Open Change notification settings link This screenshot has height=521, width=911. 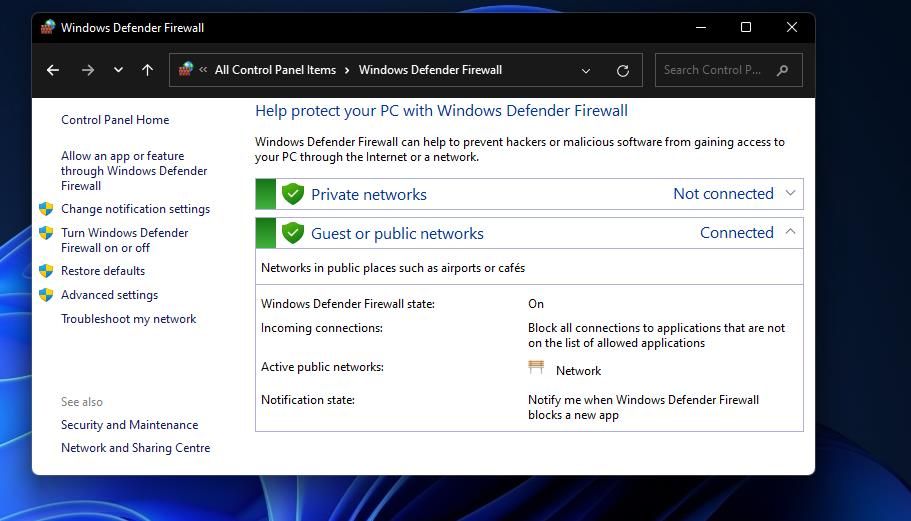135,209
